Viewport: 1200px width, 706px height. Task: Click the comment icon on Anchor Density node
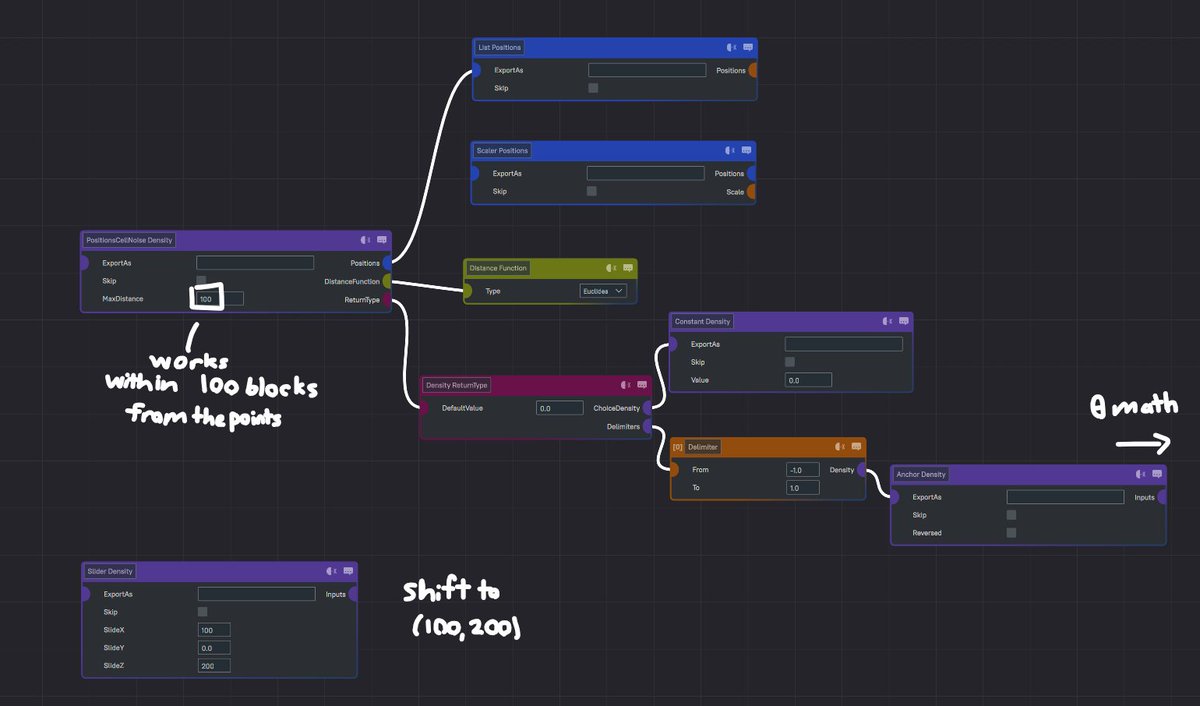[x=1157, y=474]
